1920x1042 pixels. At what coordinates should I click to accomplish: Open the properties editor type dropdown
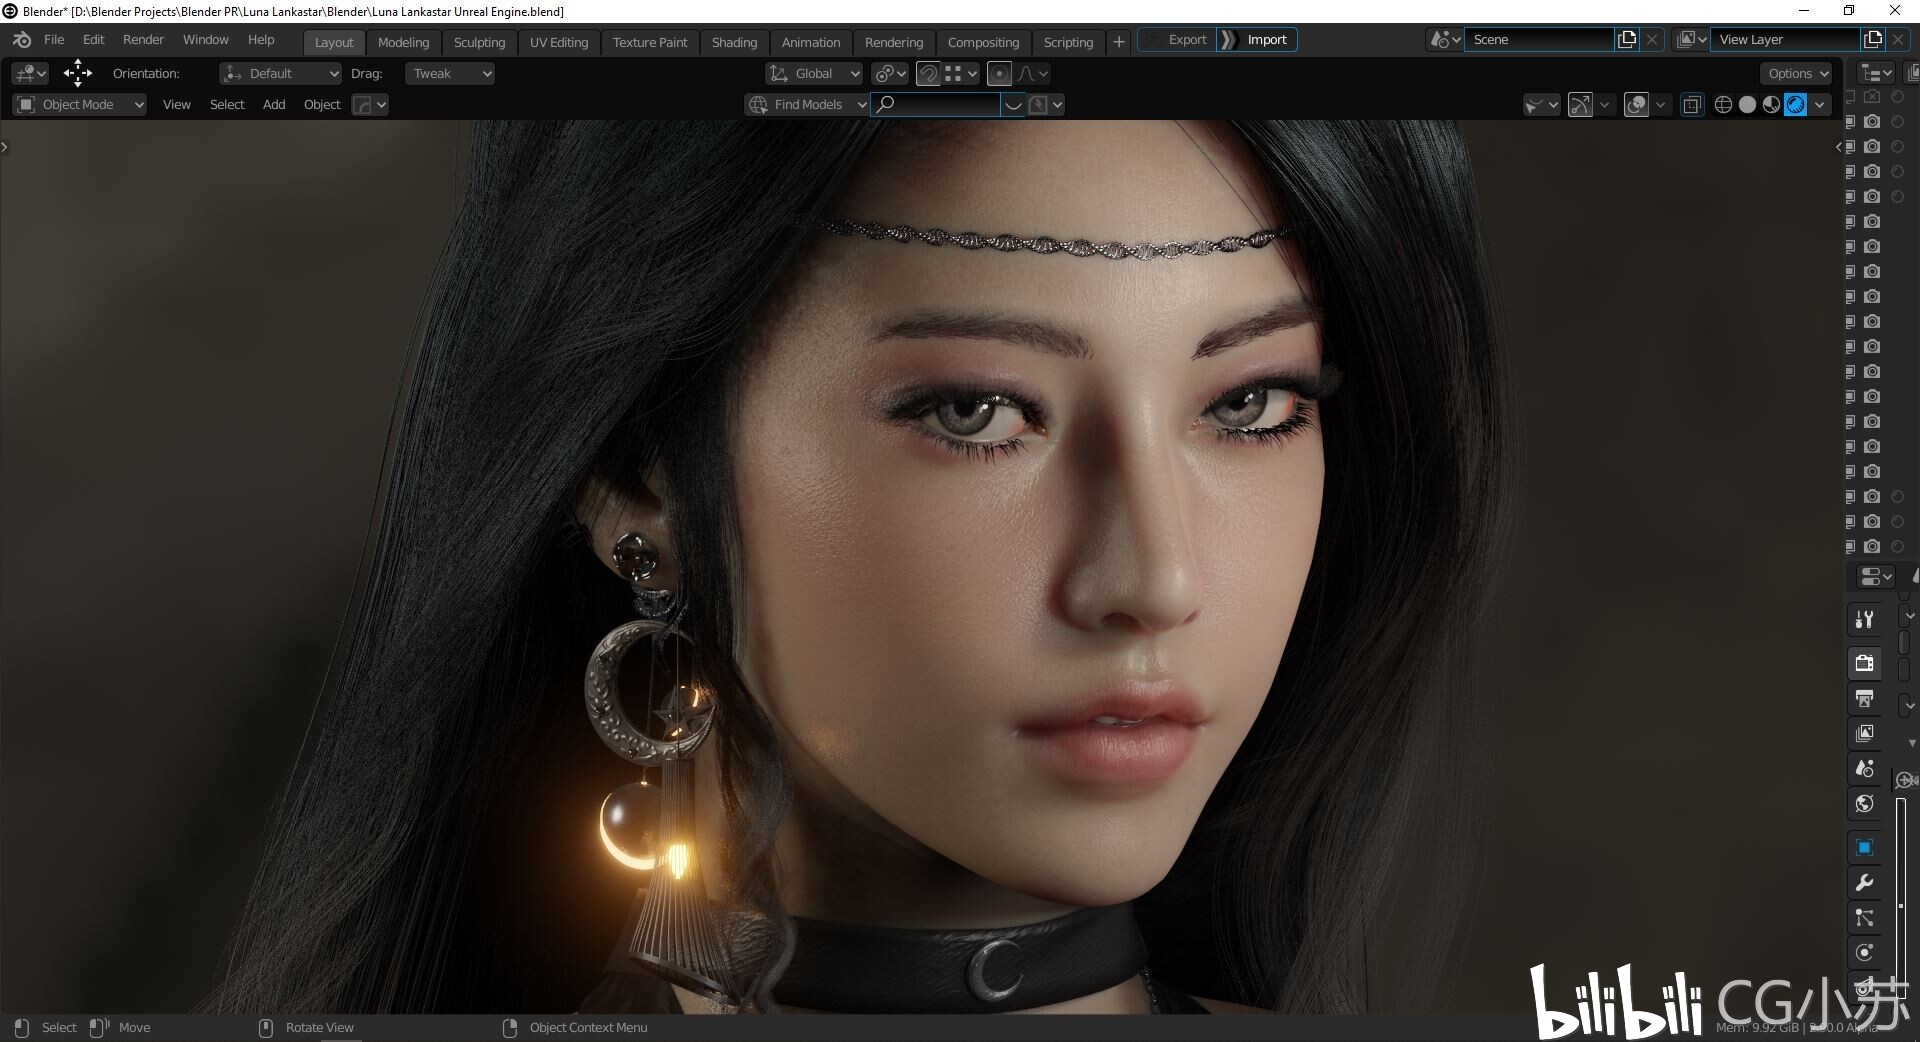pos(1875,577)
